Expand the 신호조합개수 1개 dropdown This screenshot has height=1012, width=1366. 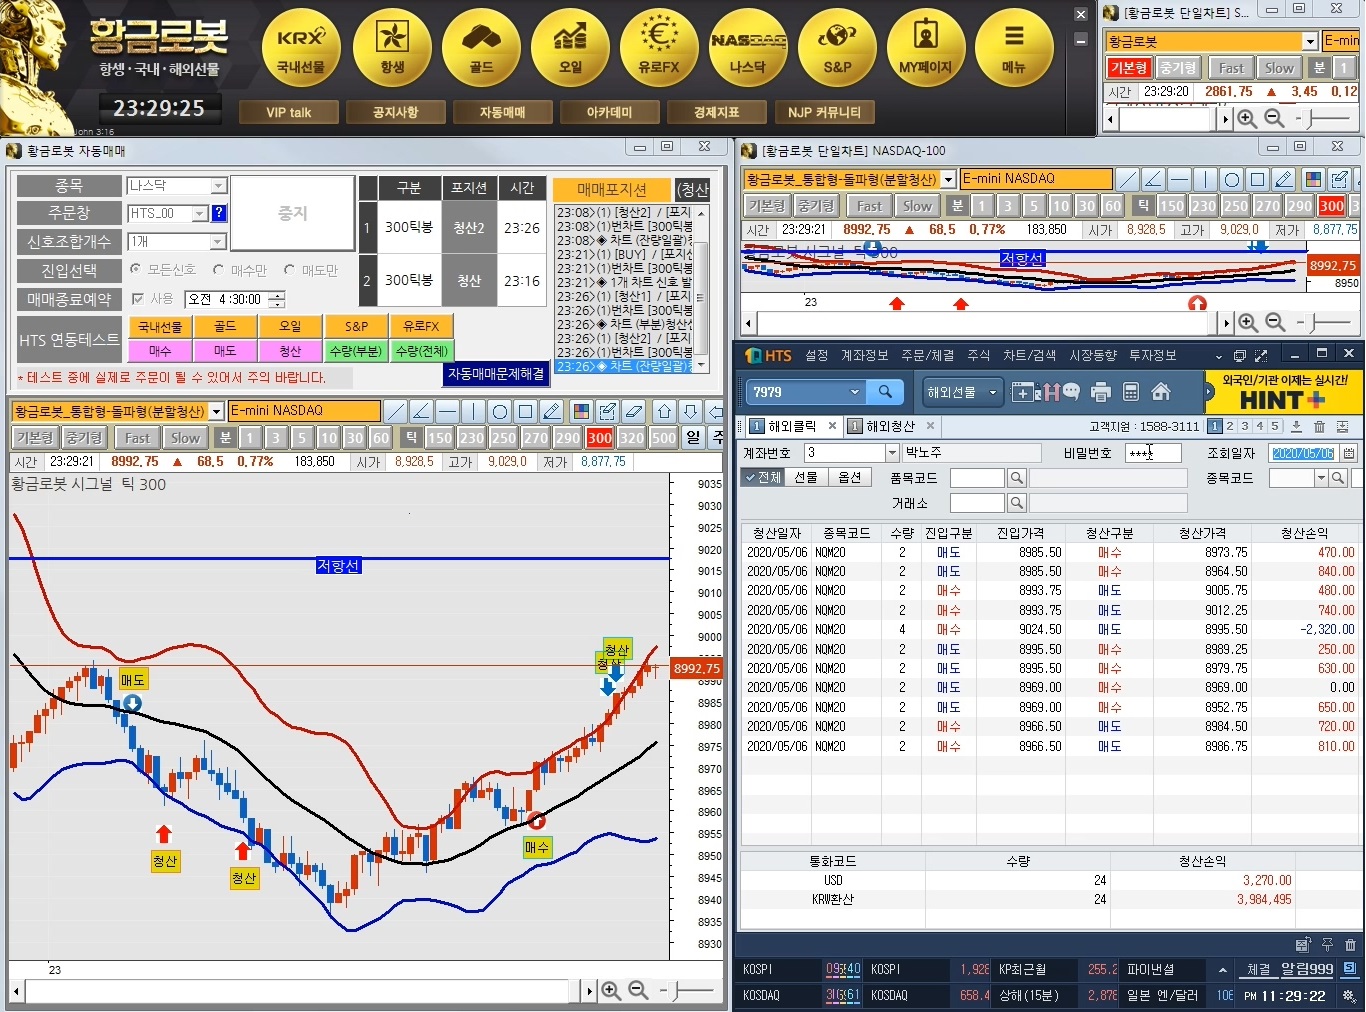click(x=218, y=242)
